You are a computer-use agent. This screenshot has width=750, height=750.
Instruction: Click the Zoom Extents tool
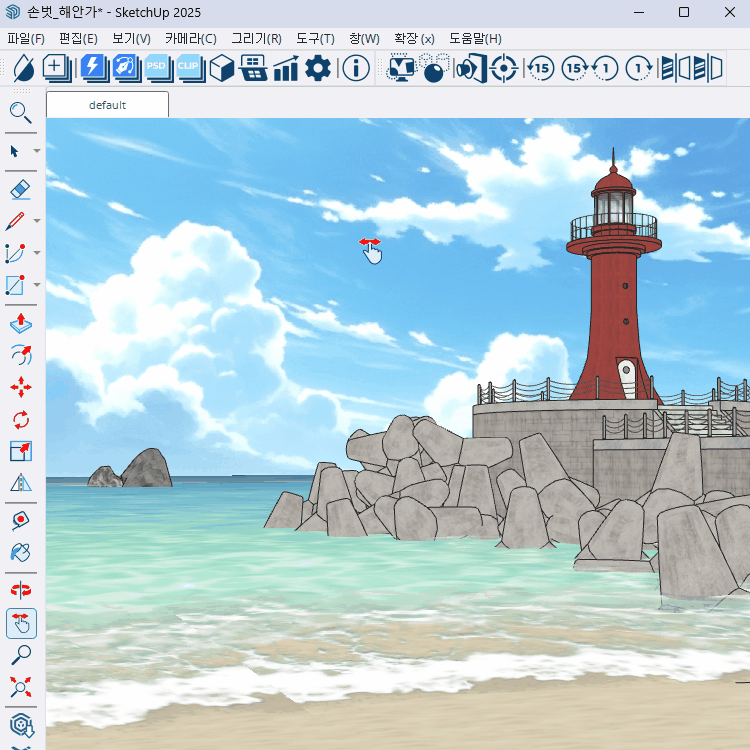20,687
